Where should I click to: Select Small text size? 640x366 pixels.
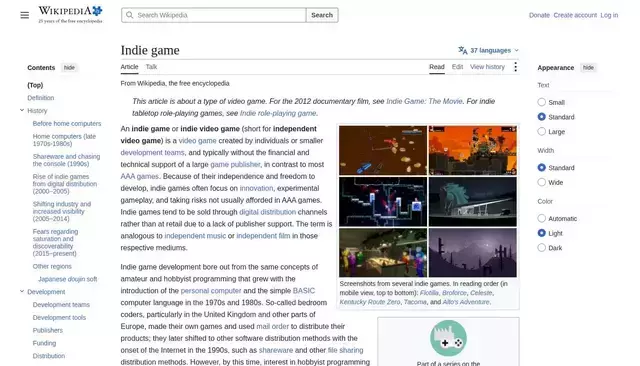(x=541, y=102)
